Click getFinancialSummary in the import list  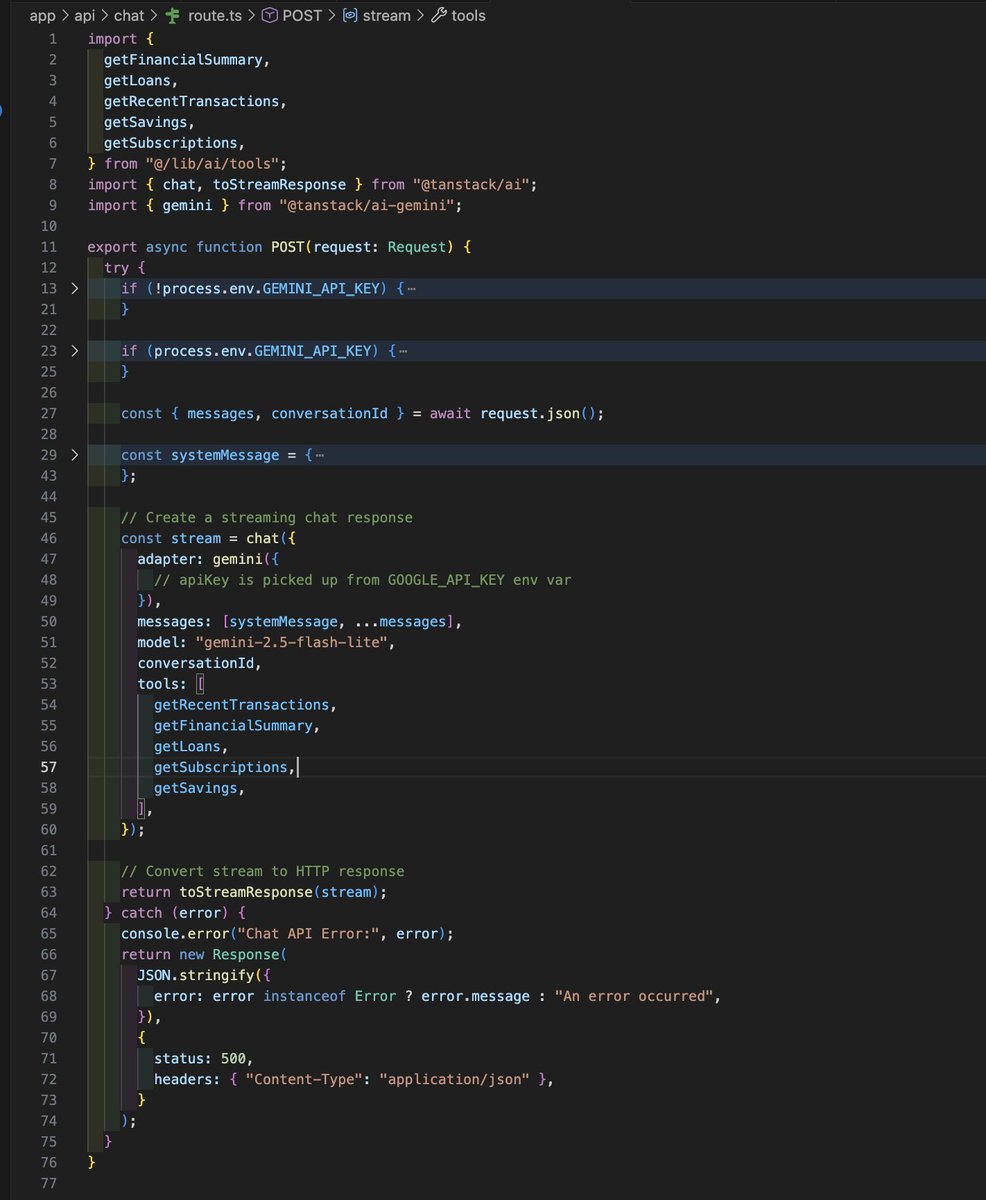[183, 59]
